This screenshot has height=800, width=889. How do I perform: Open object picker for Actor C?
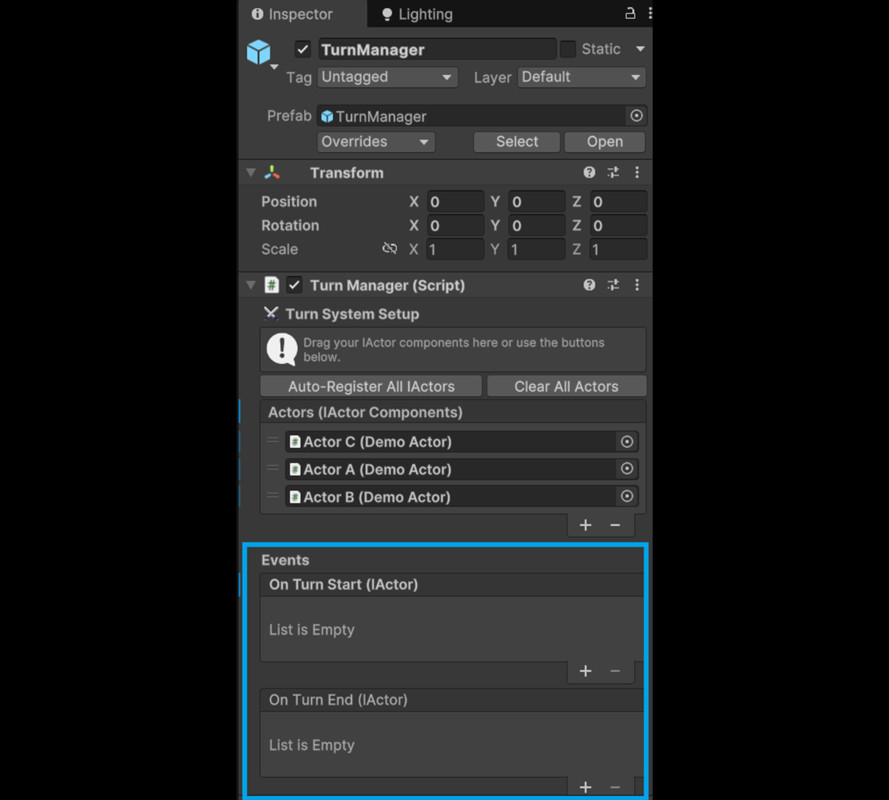click(x=626, y=442)
